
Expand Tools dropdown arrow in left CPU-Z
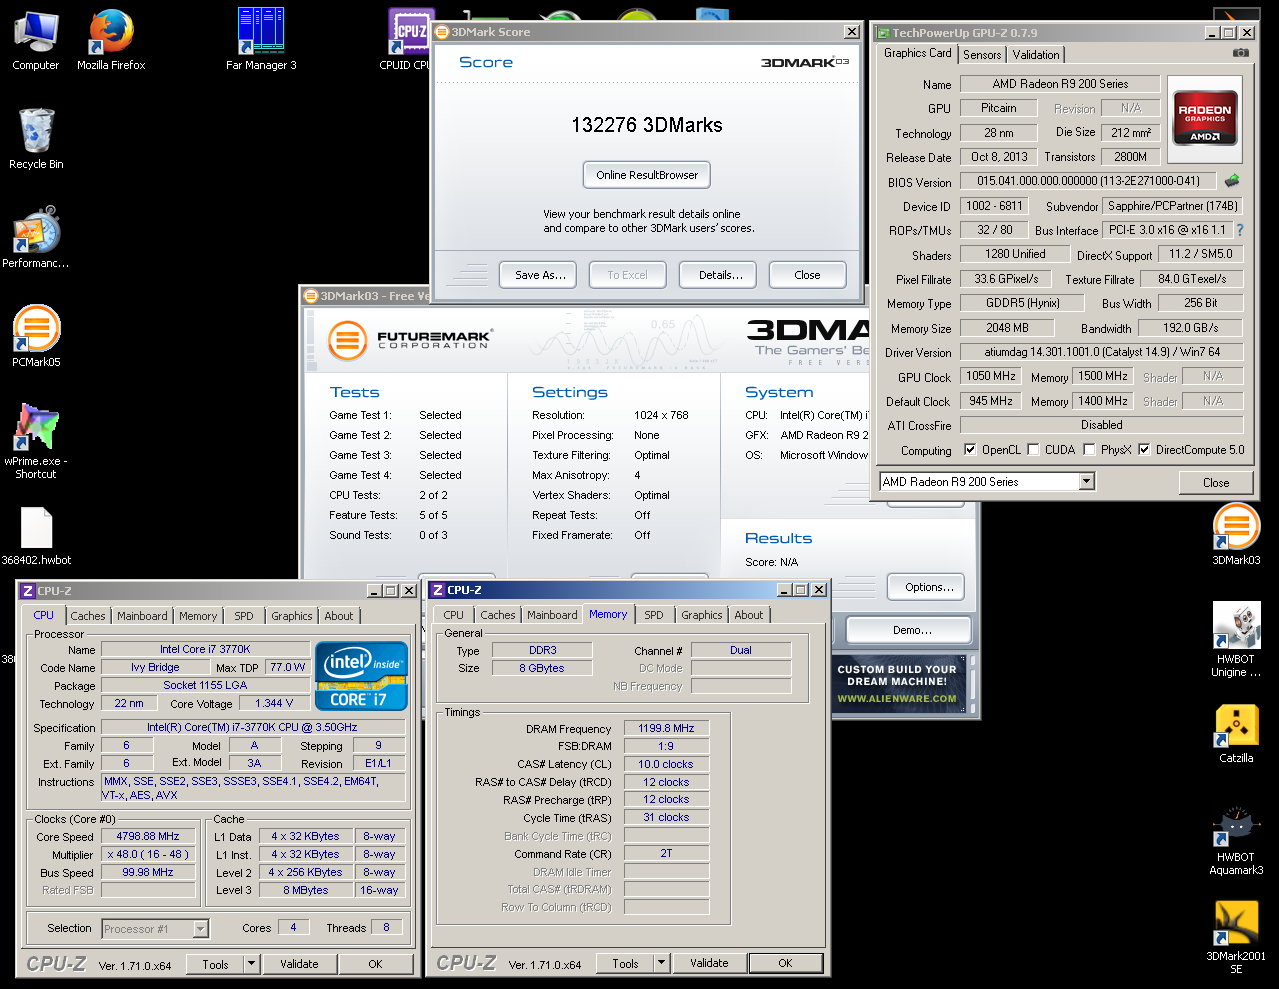click(x=252, y=964)
